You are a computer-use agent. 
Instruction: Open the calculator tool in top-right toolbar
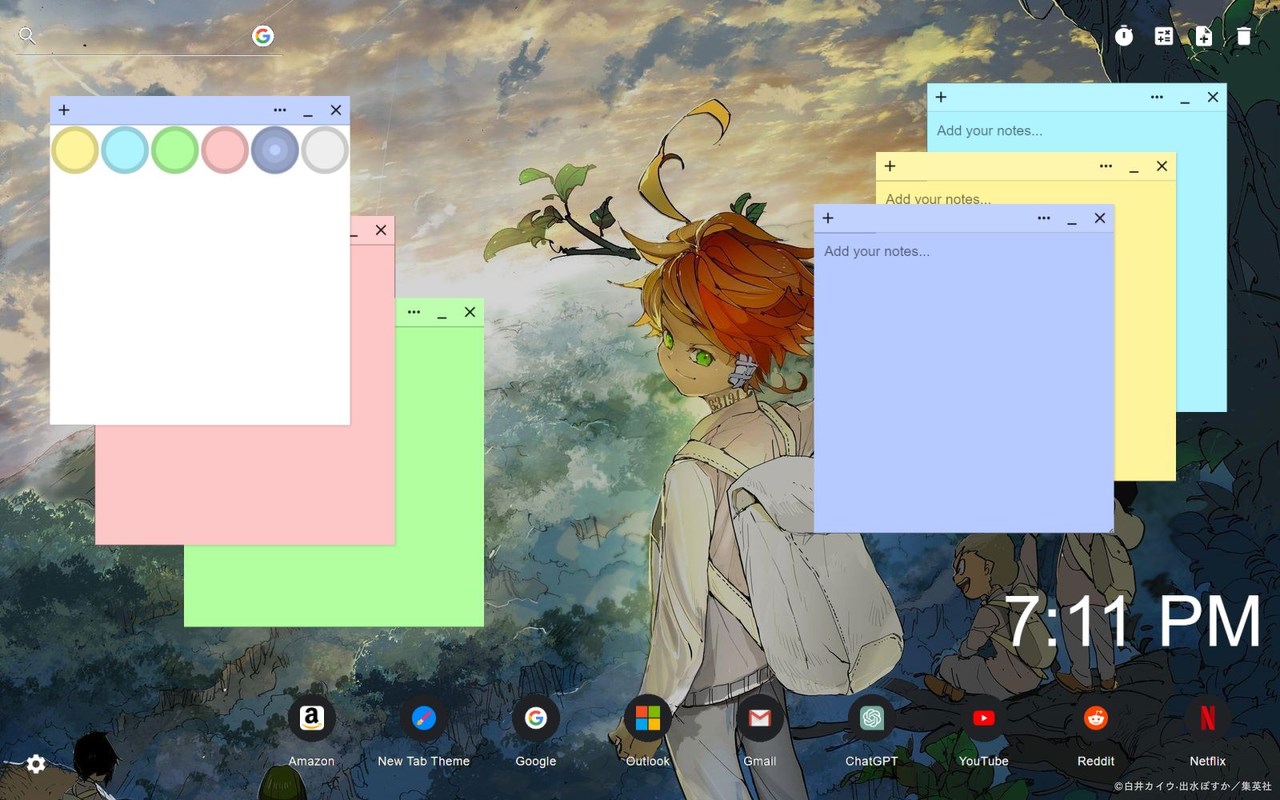pos(1164,36)
